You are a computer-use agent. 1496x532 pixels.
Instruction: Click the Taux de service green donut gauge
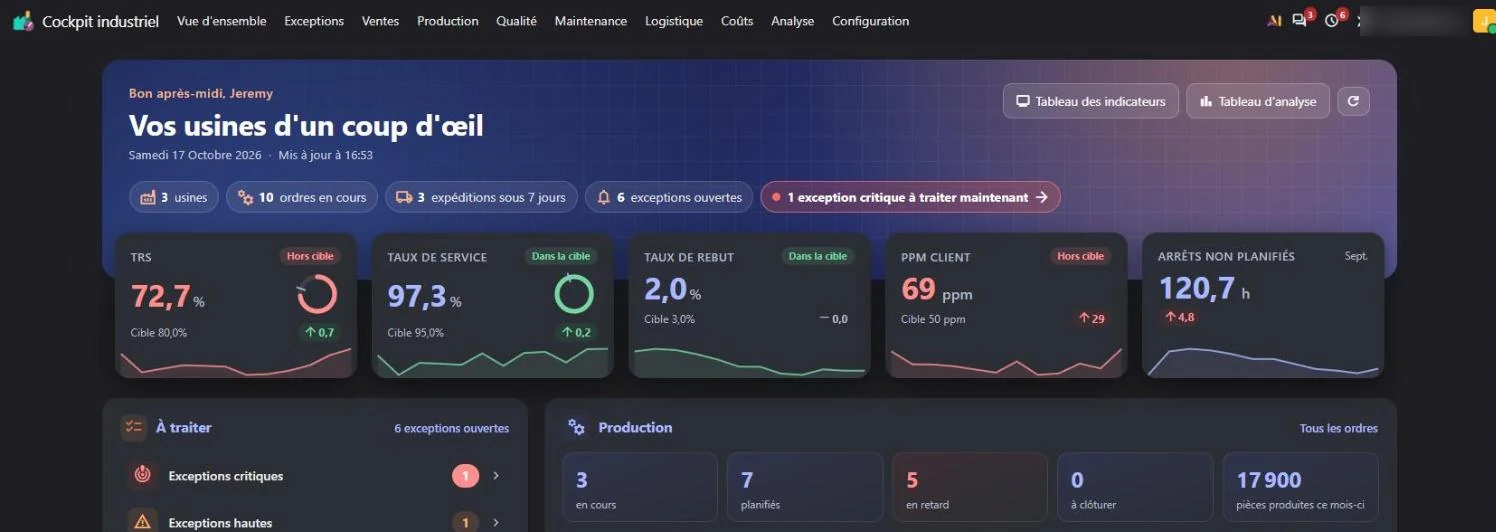(x=574, y=294)
